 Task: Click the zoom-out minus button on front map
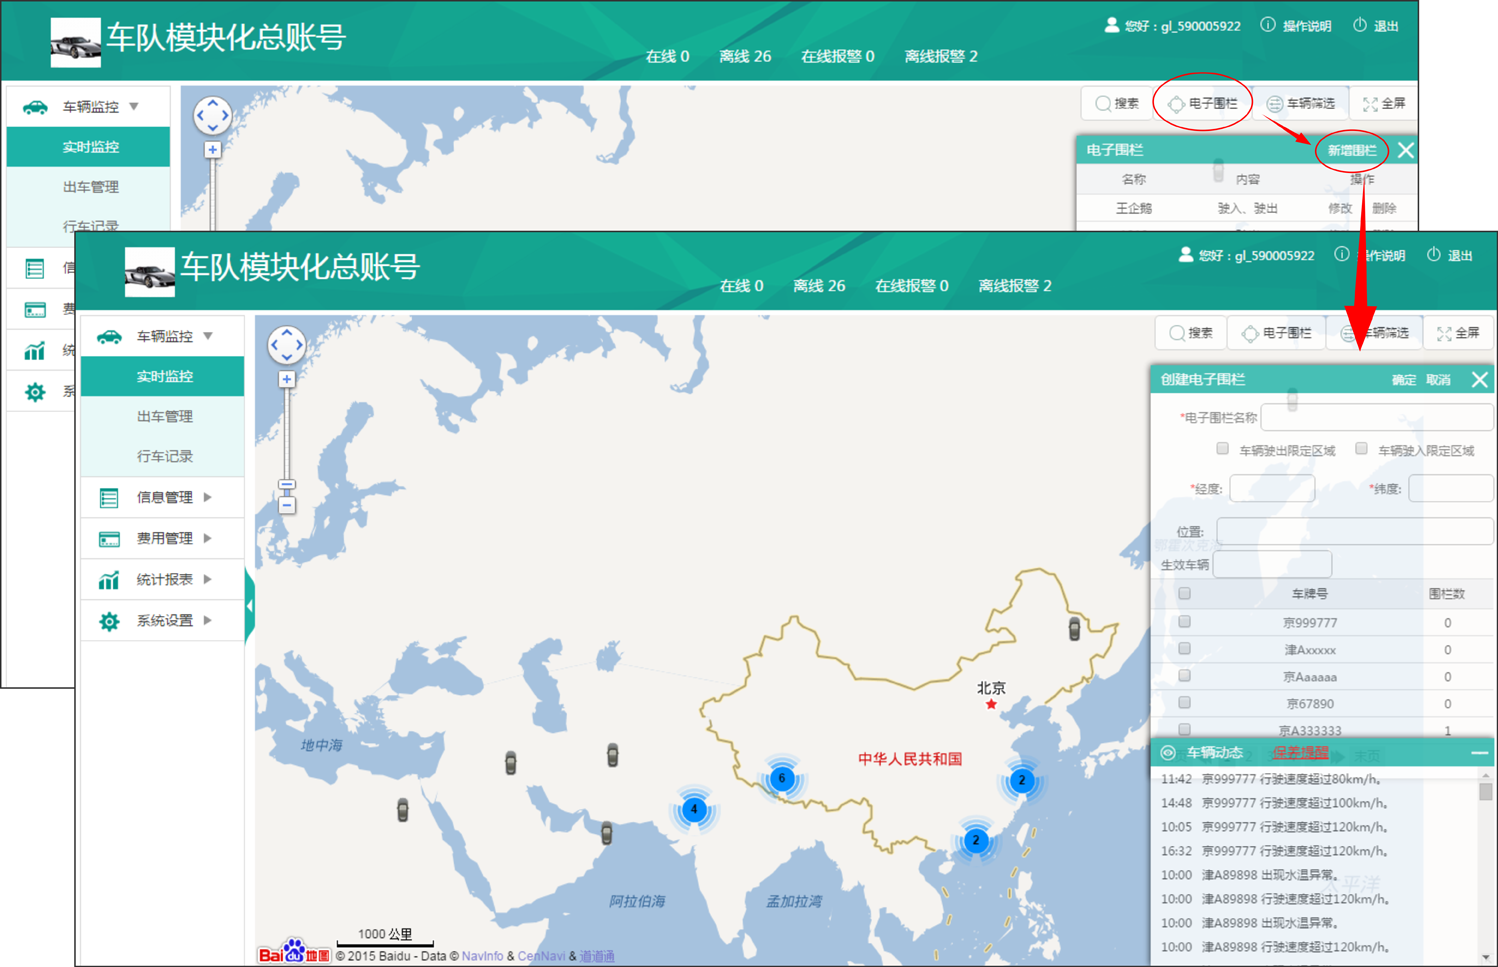pos(287,505)
